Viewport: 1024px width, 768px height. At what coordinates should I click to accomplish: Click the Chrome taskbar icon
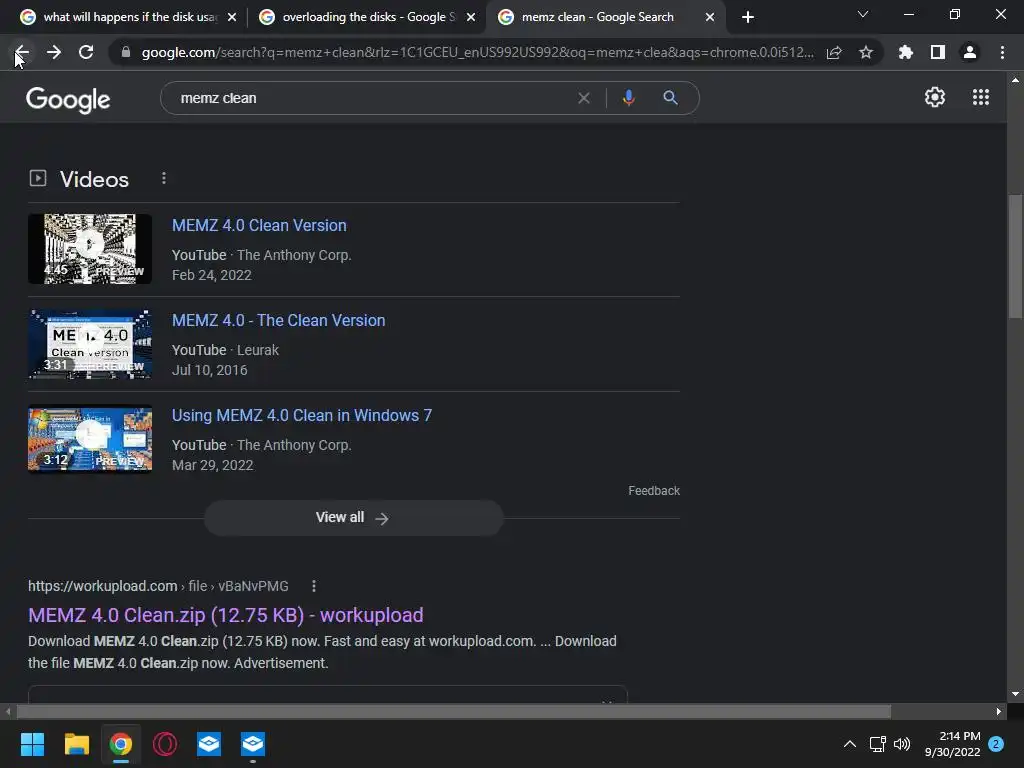121,744
